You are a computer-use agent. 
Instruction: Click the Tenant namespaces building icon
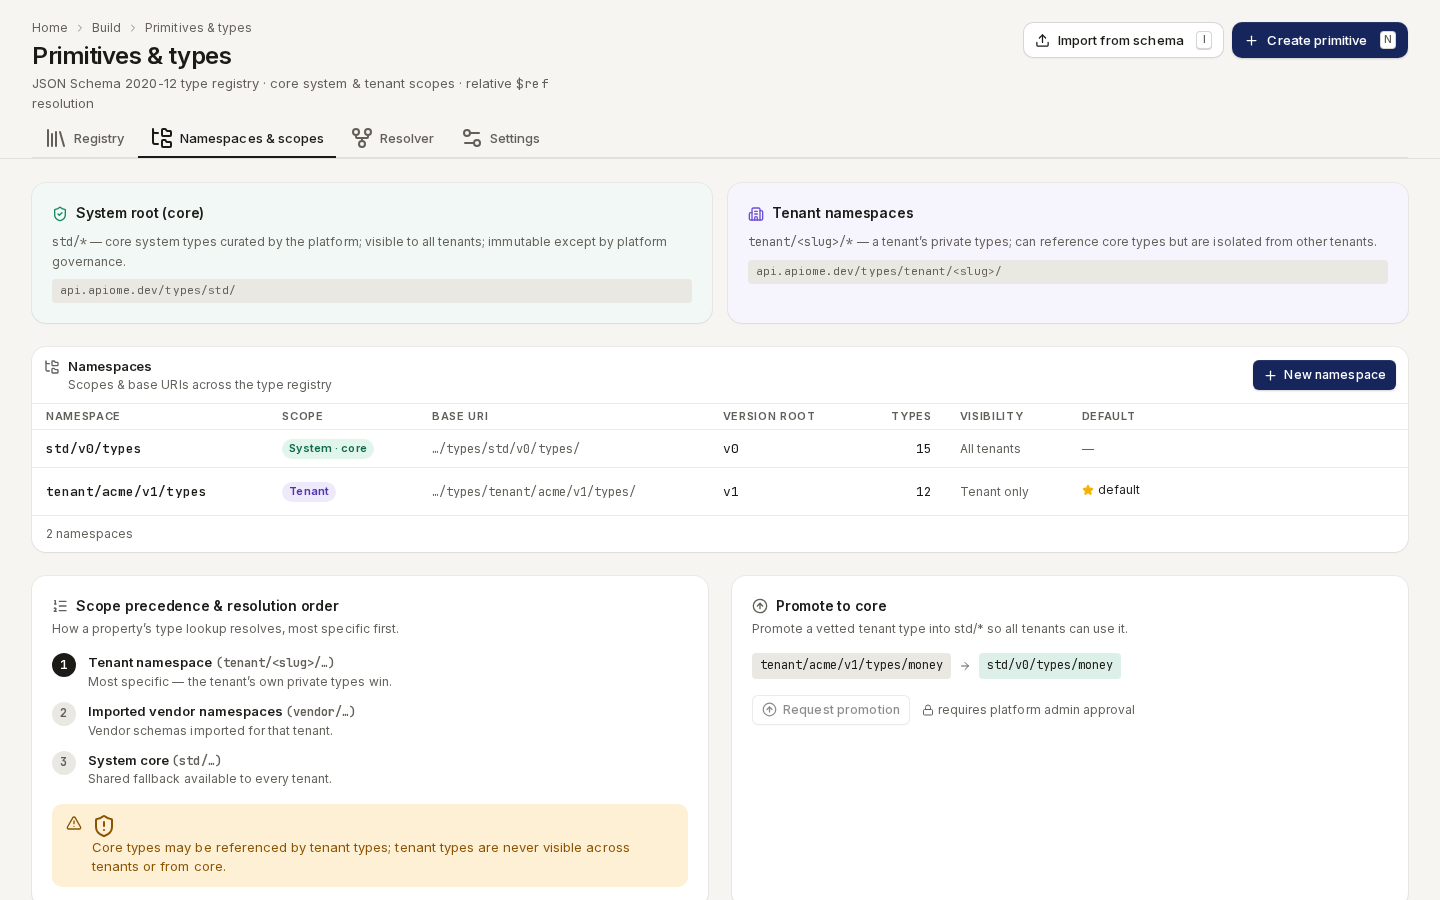point(756,214)
